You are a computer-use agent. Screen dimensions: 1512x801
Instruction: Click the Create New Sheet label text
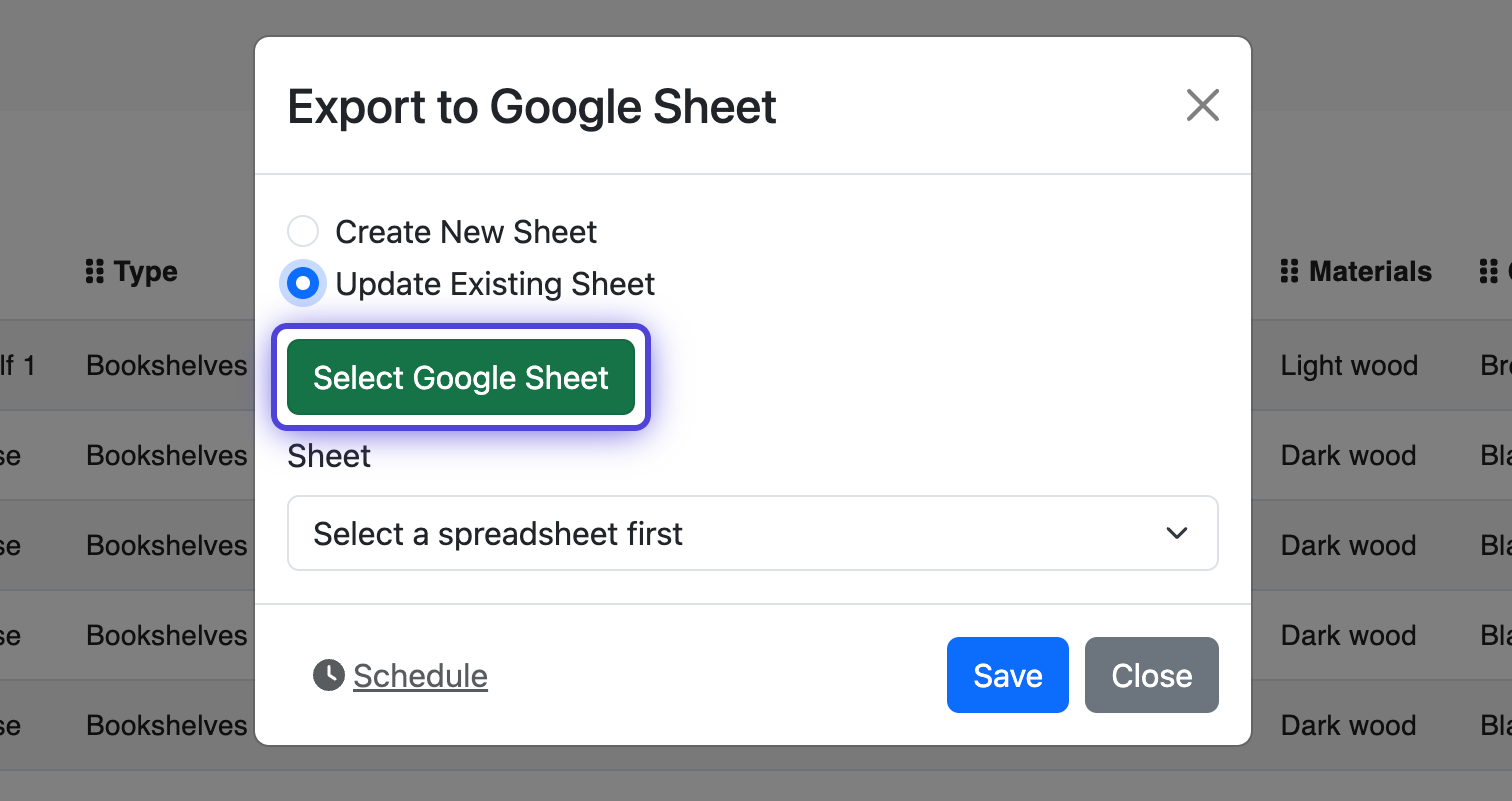466,232
